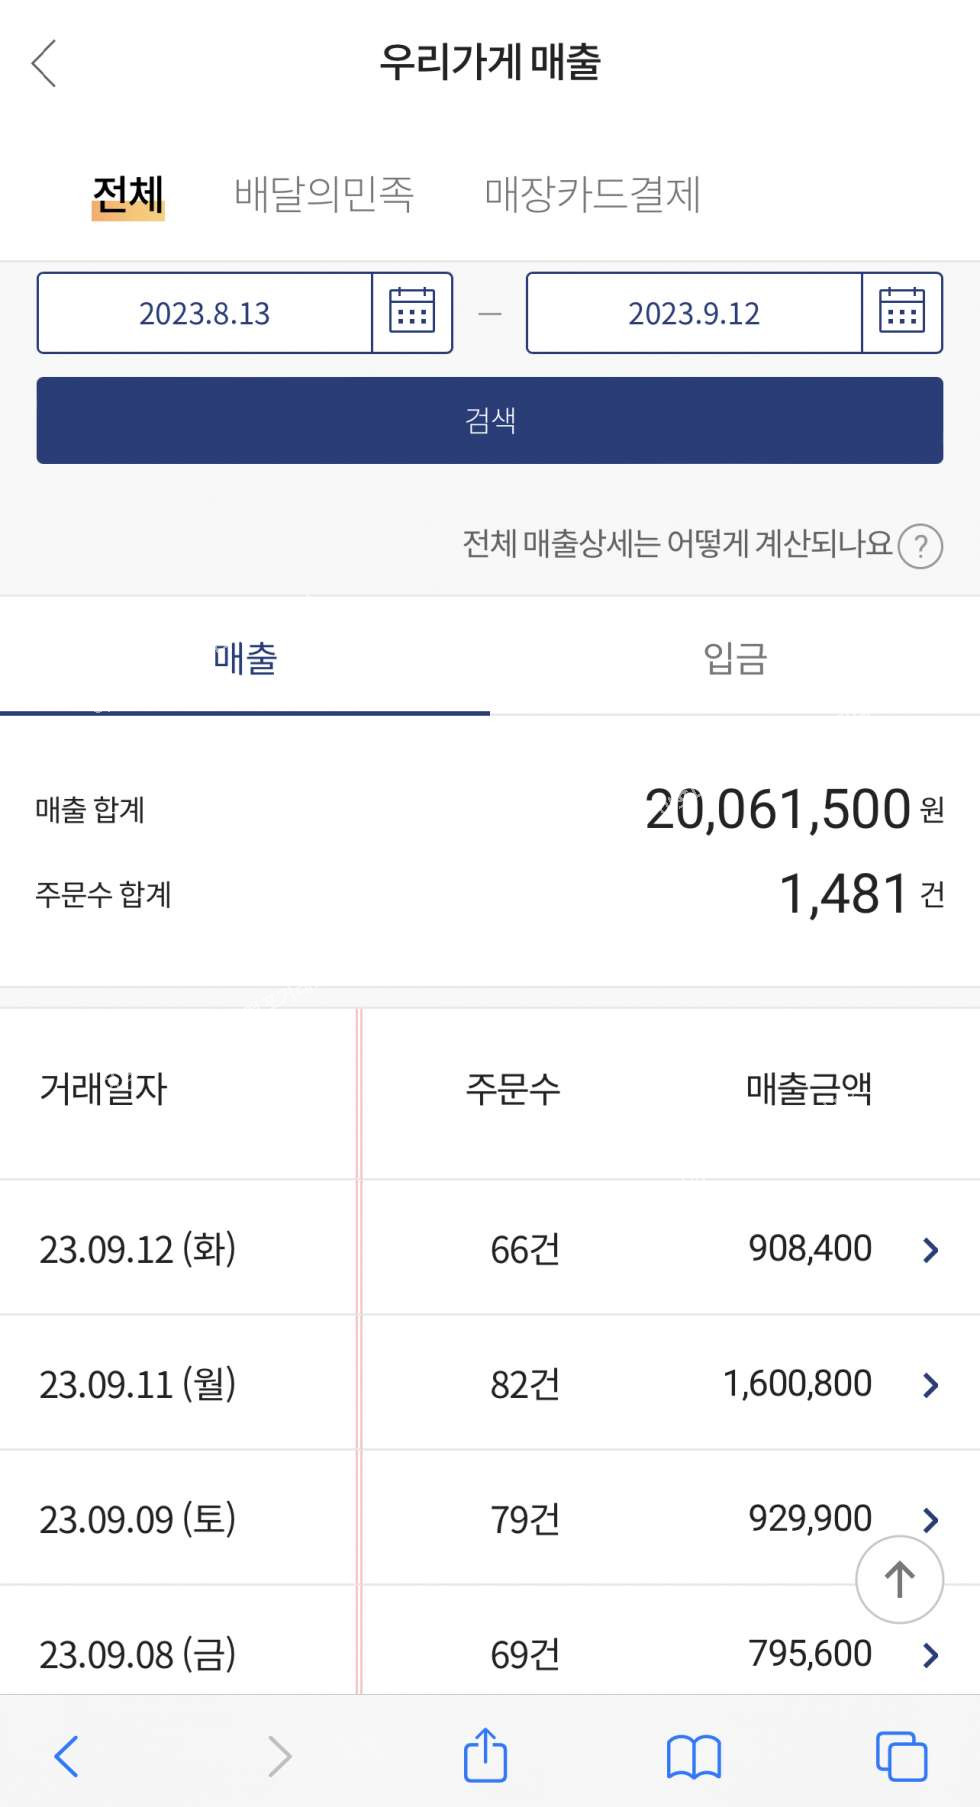Expand details for 23.09.11 row
The width and height of the screenshot is (980, 1807).
(930, 1384)
